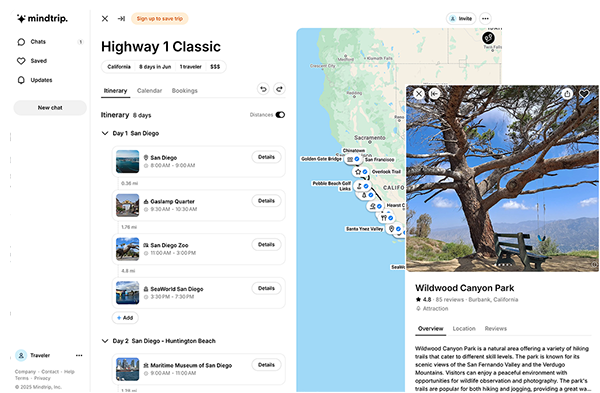The width and height of the screenshot is (600, 393).
Task: Toggle the Distances switch
Action: pos(280,115)
